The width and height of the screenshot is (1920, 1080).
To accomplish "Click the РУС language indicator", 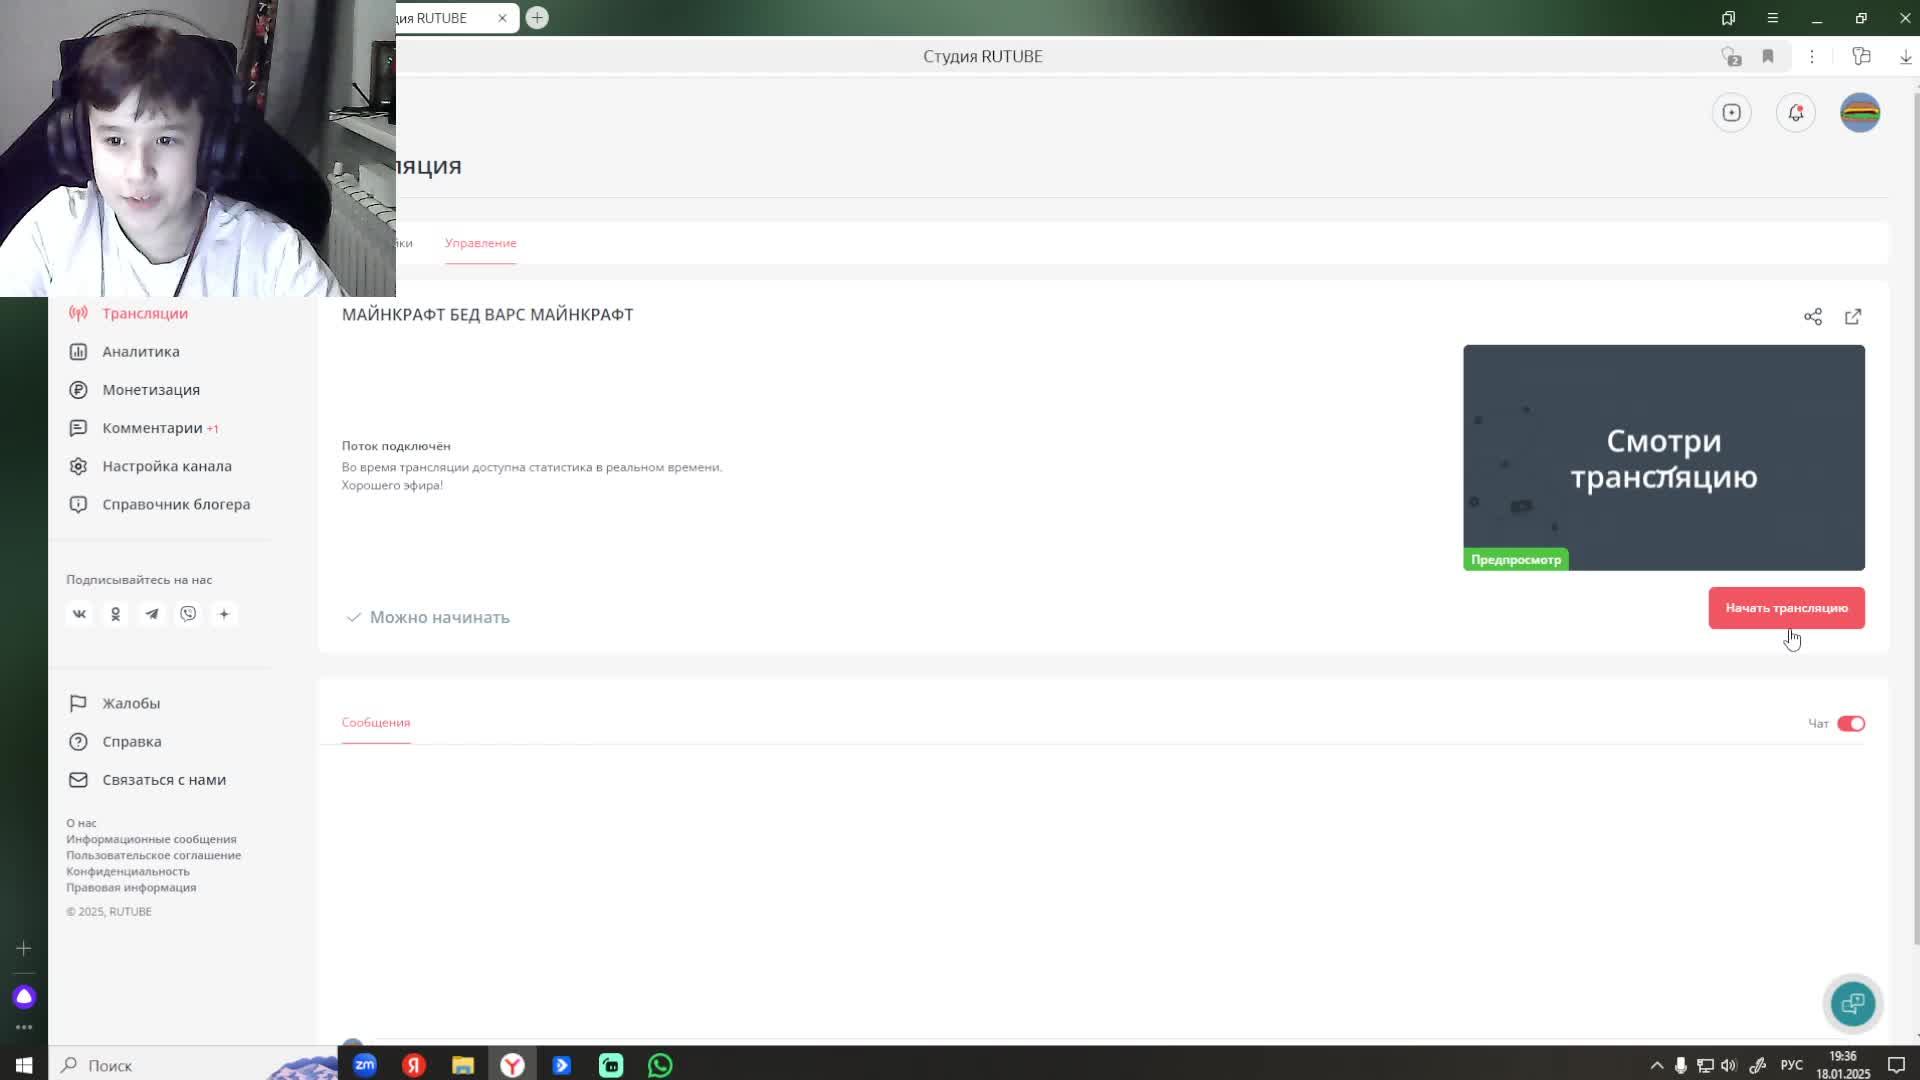I will (1792, 1065).
